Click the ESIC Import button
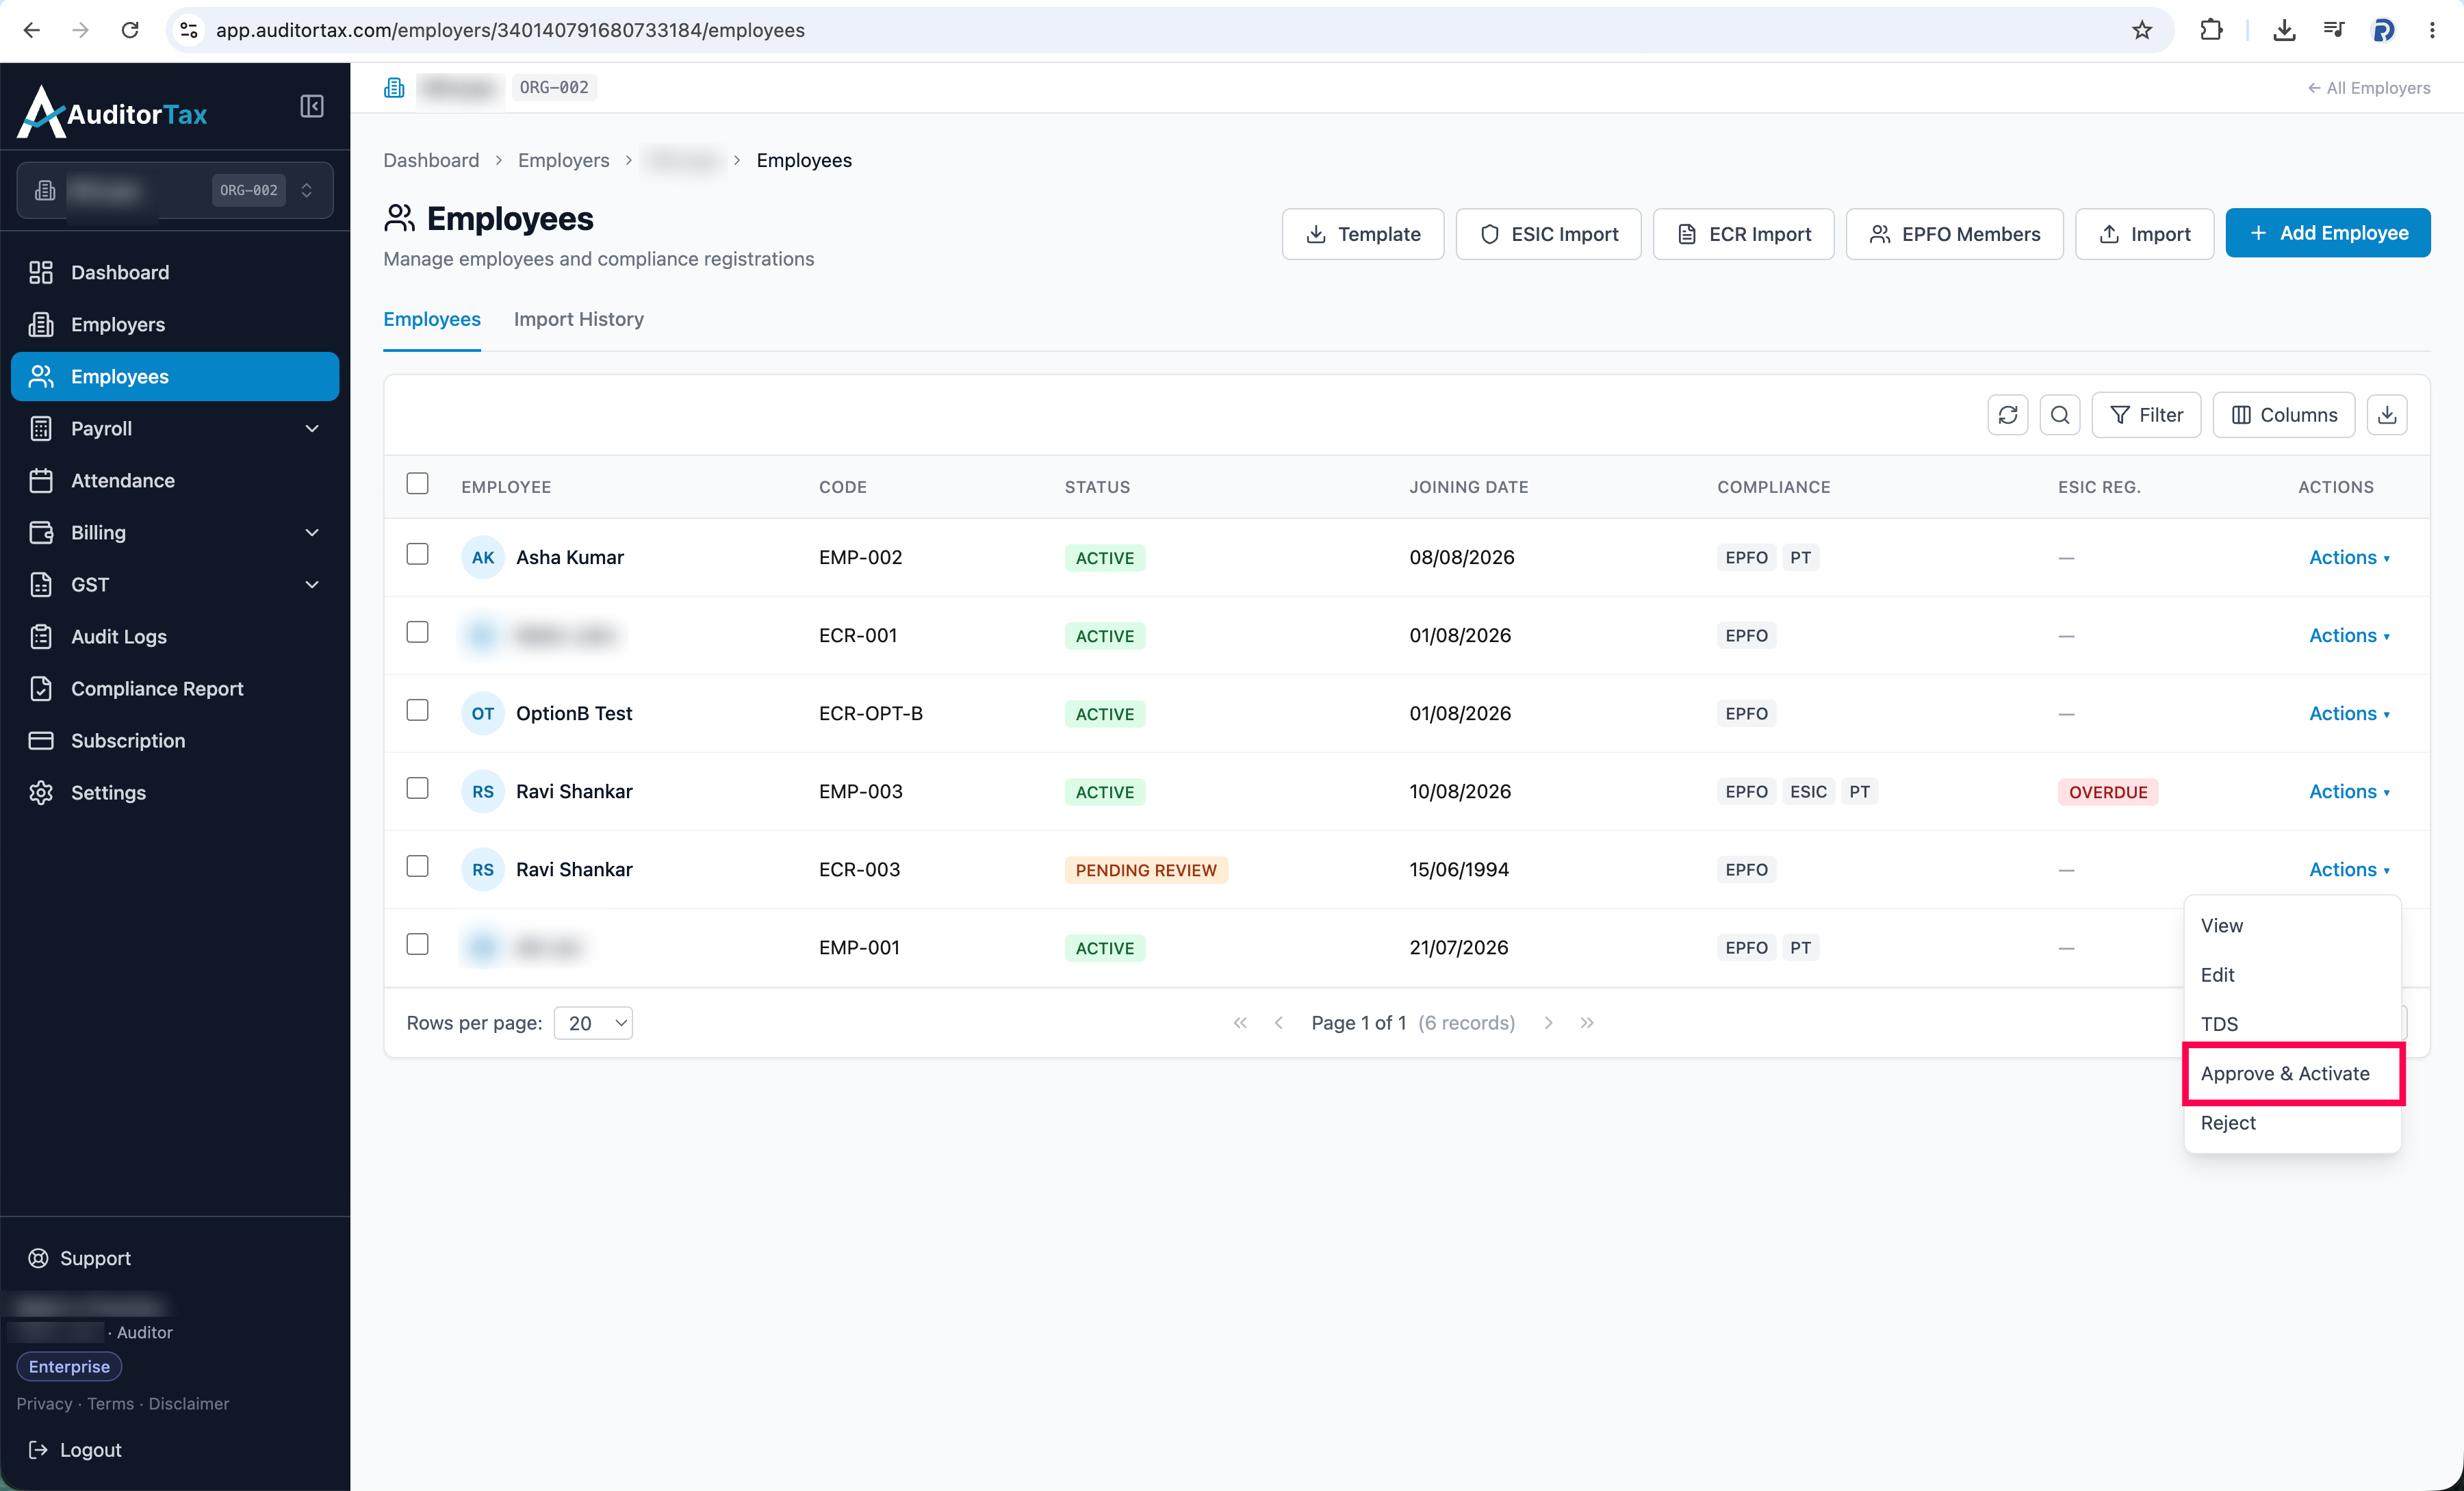The image size is (2464, 1491). tap(1548, 234)
